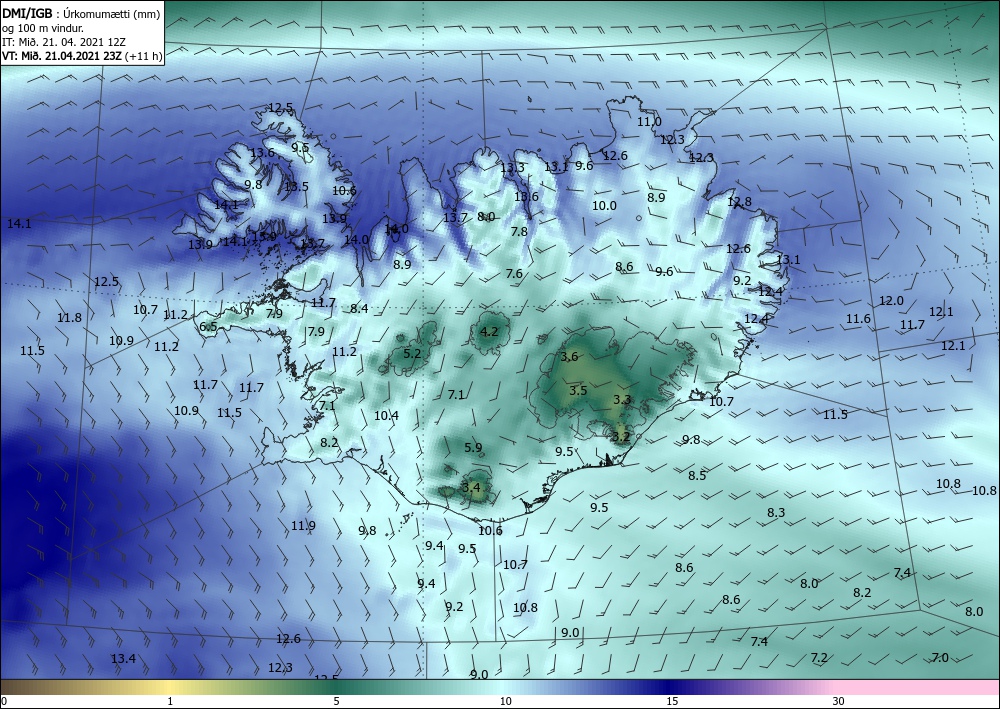Click the 7.2 value on the map

point(819,657)
